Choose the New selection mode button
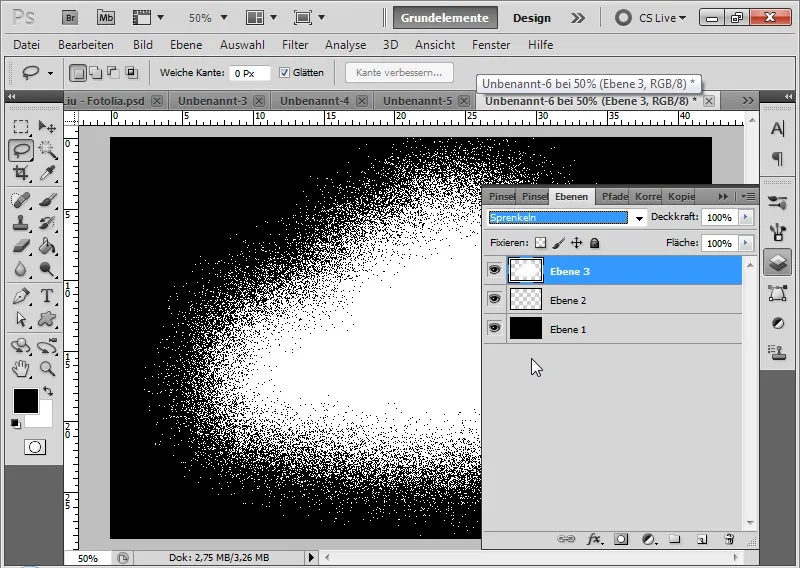 pyautogui.click(x=78, y=73)
